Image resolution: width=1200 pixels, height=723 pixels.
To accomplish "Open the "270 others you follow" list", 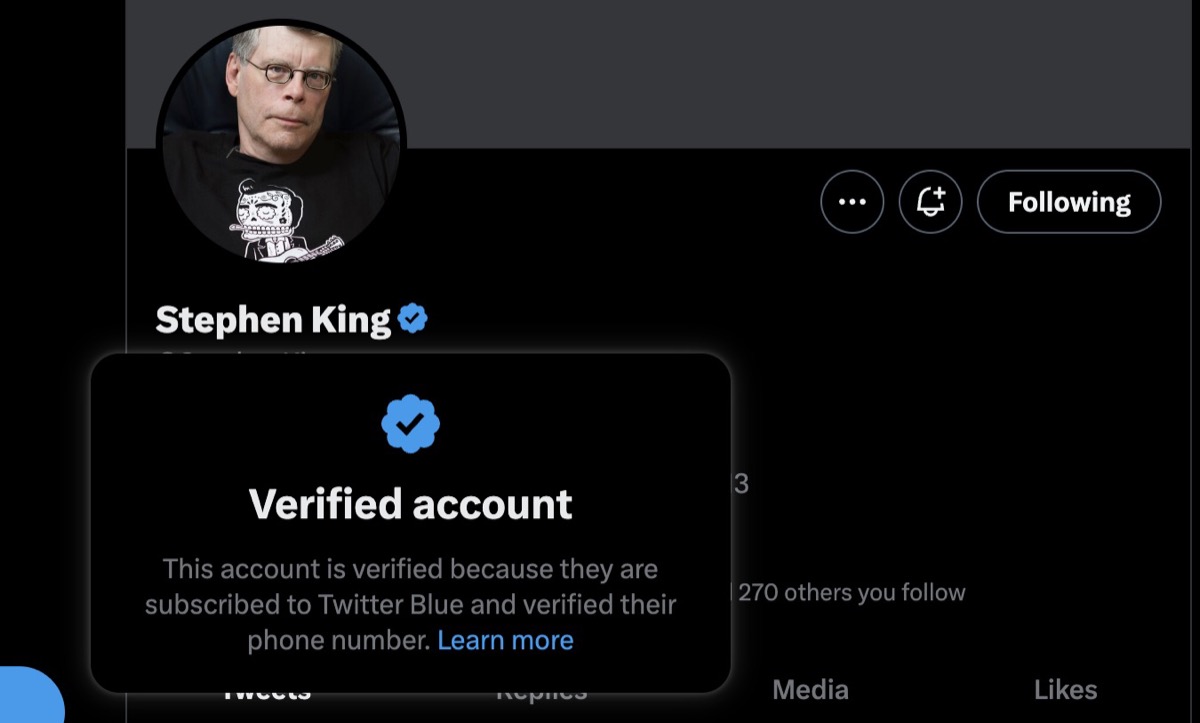I will tap(852, 592).
